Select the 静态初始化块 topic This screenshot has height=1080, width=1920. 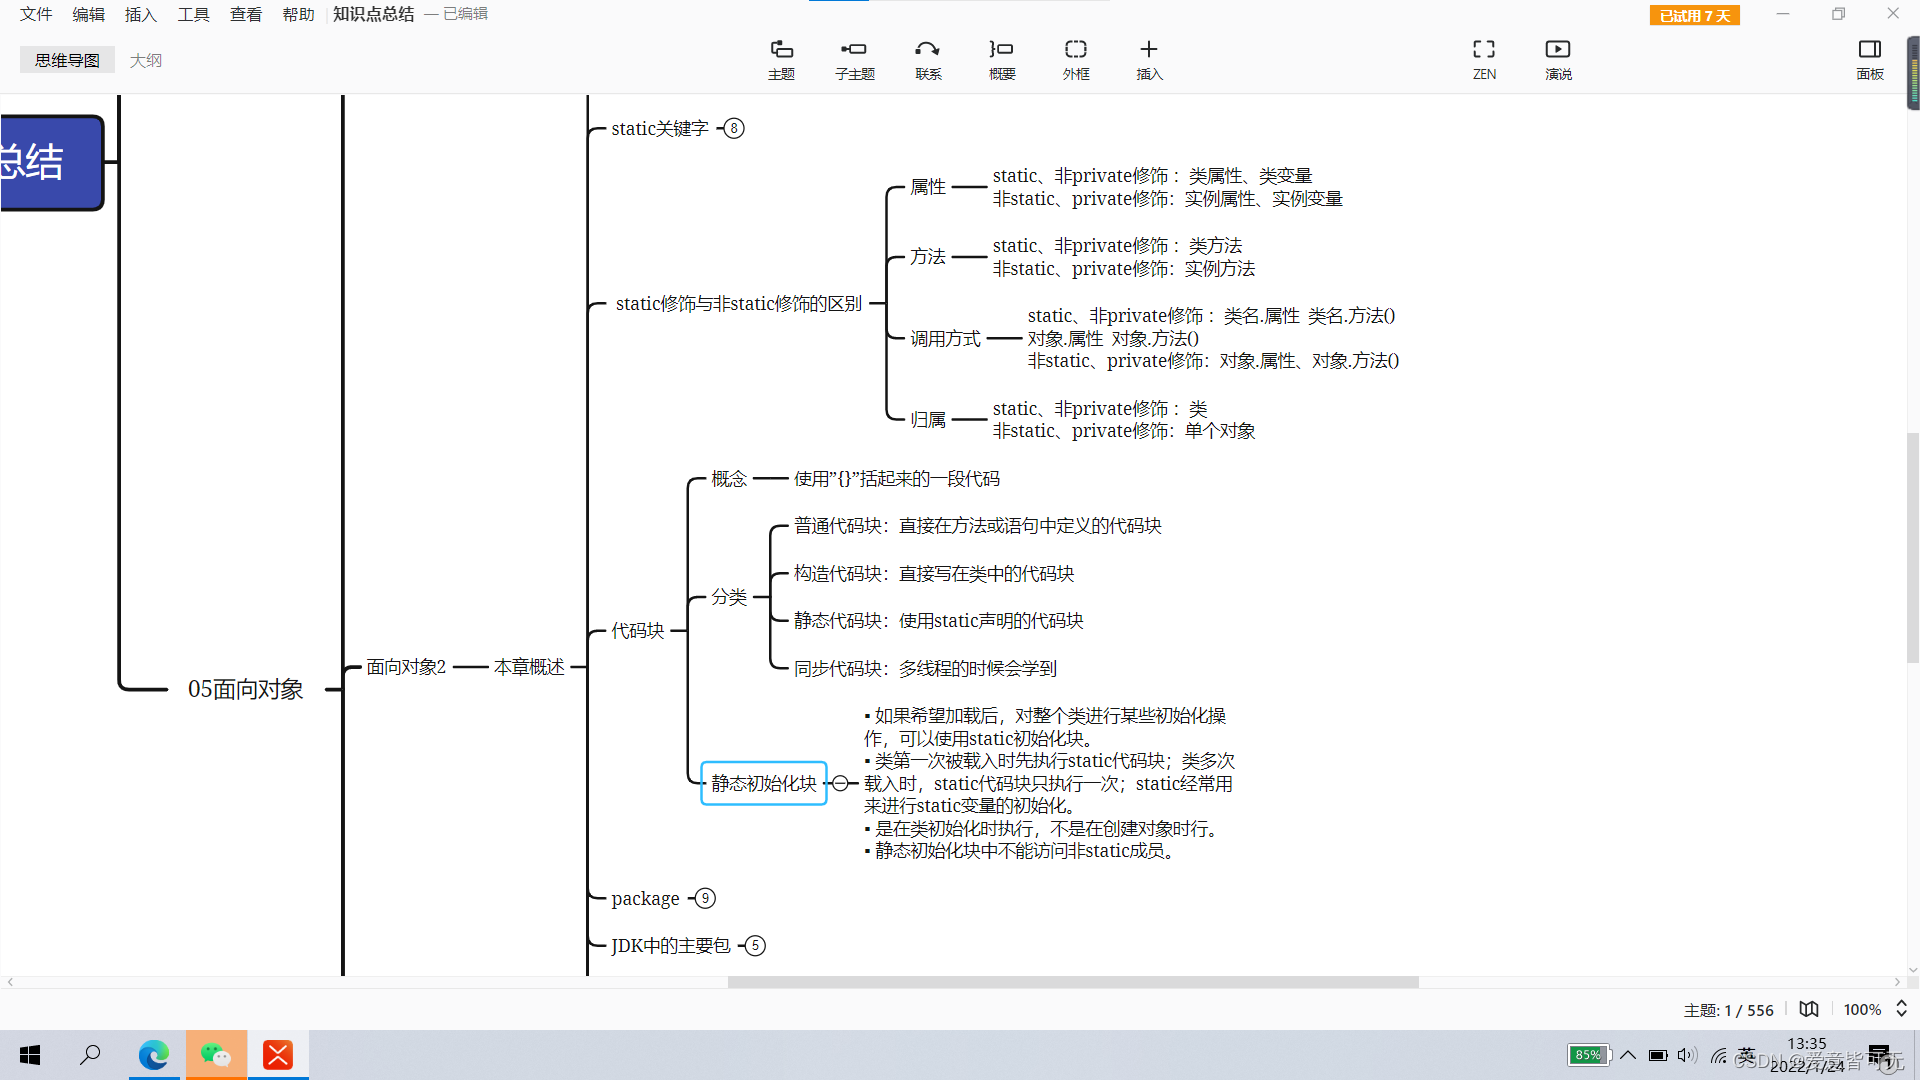click(x=764, y=783)
